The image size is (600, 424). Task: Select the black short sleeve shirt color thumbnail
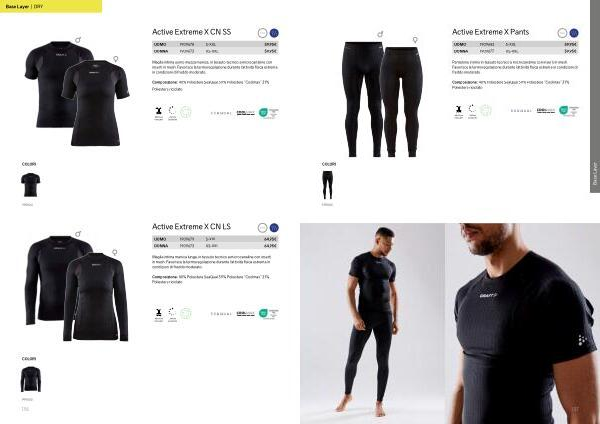31,184
